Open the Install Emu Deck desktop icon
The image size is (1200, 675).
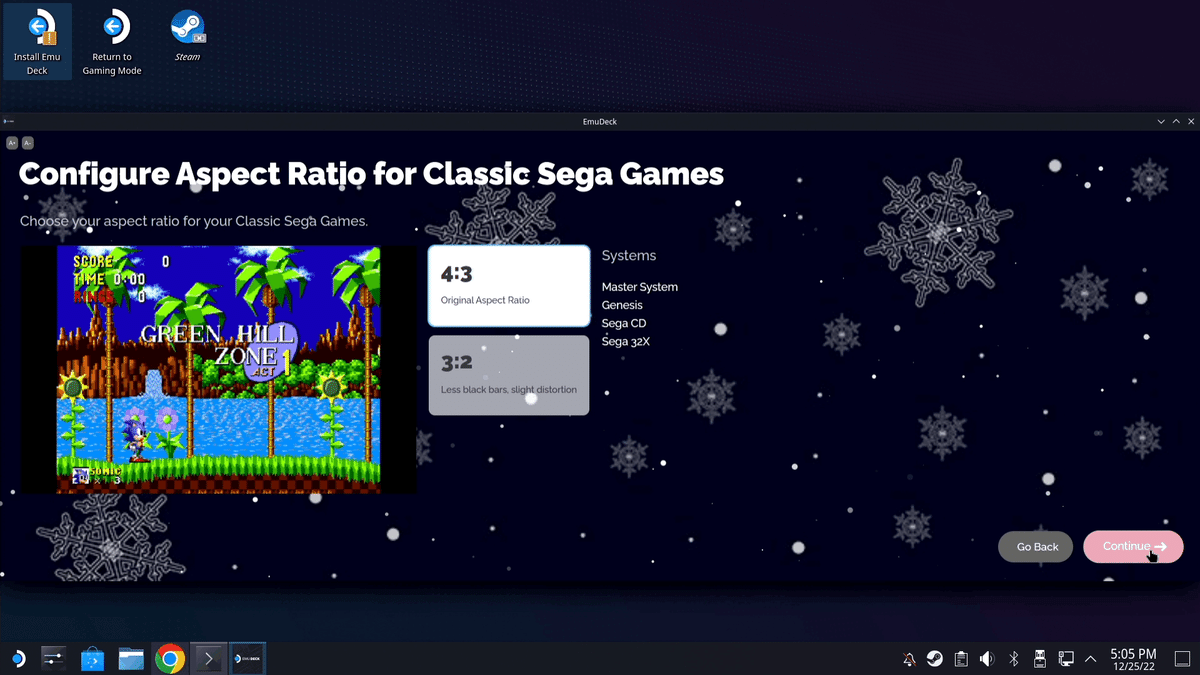click(x=37, y=43)
